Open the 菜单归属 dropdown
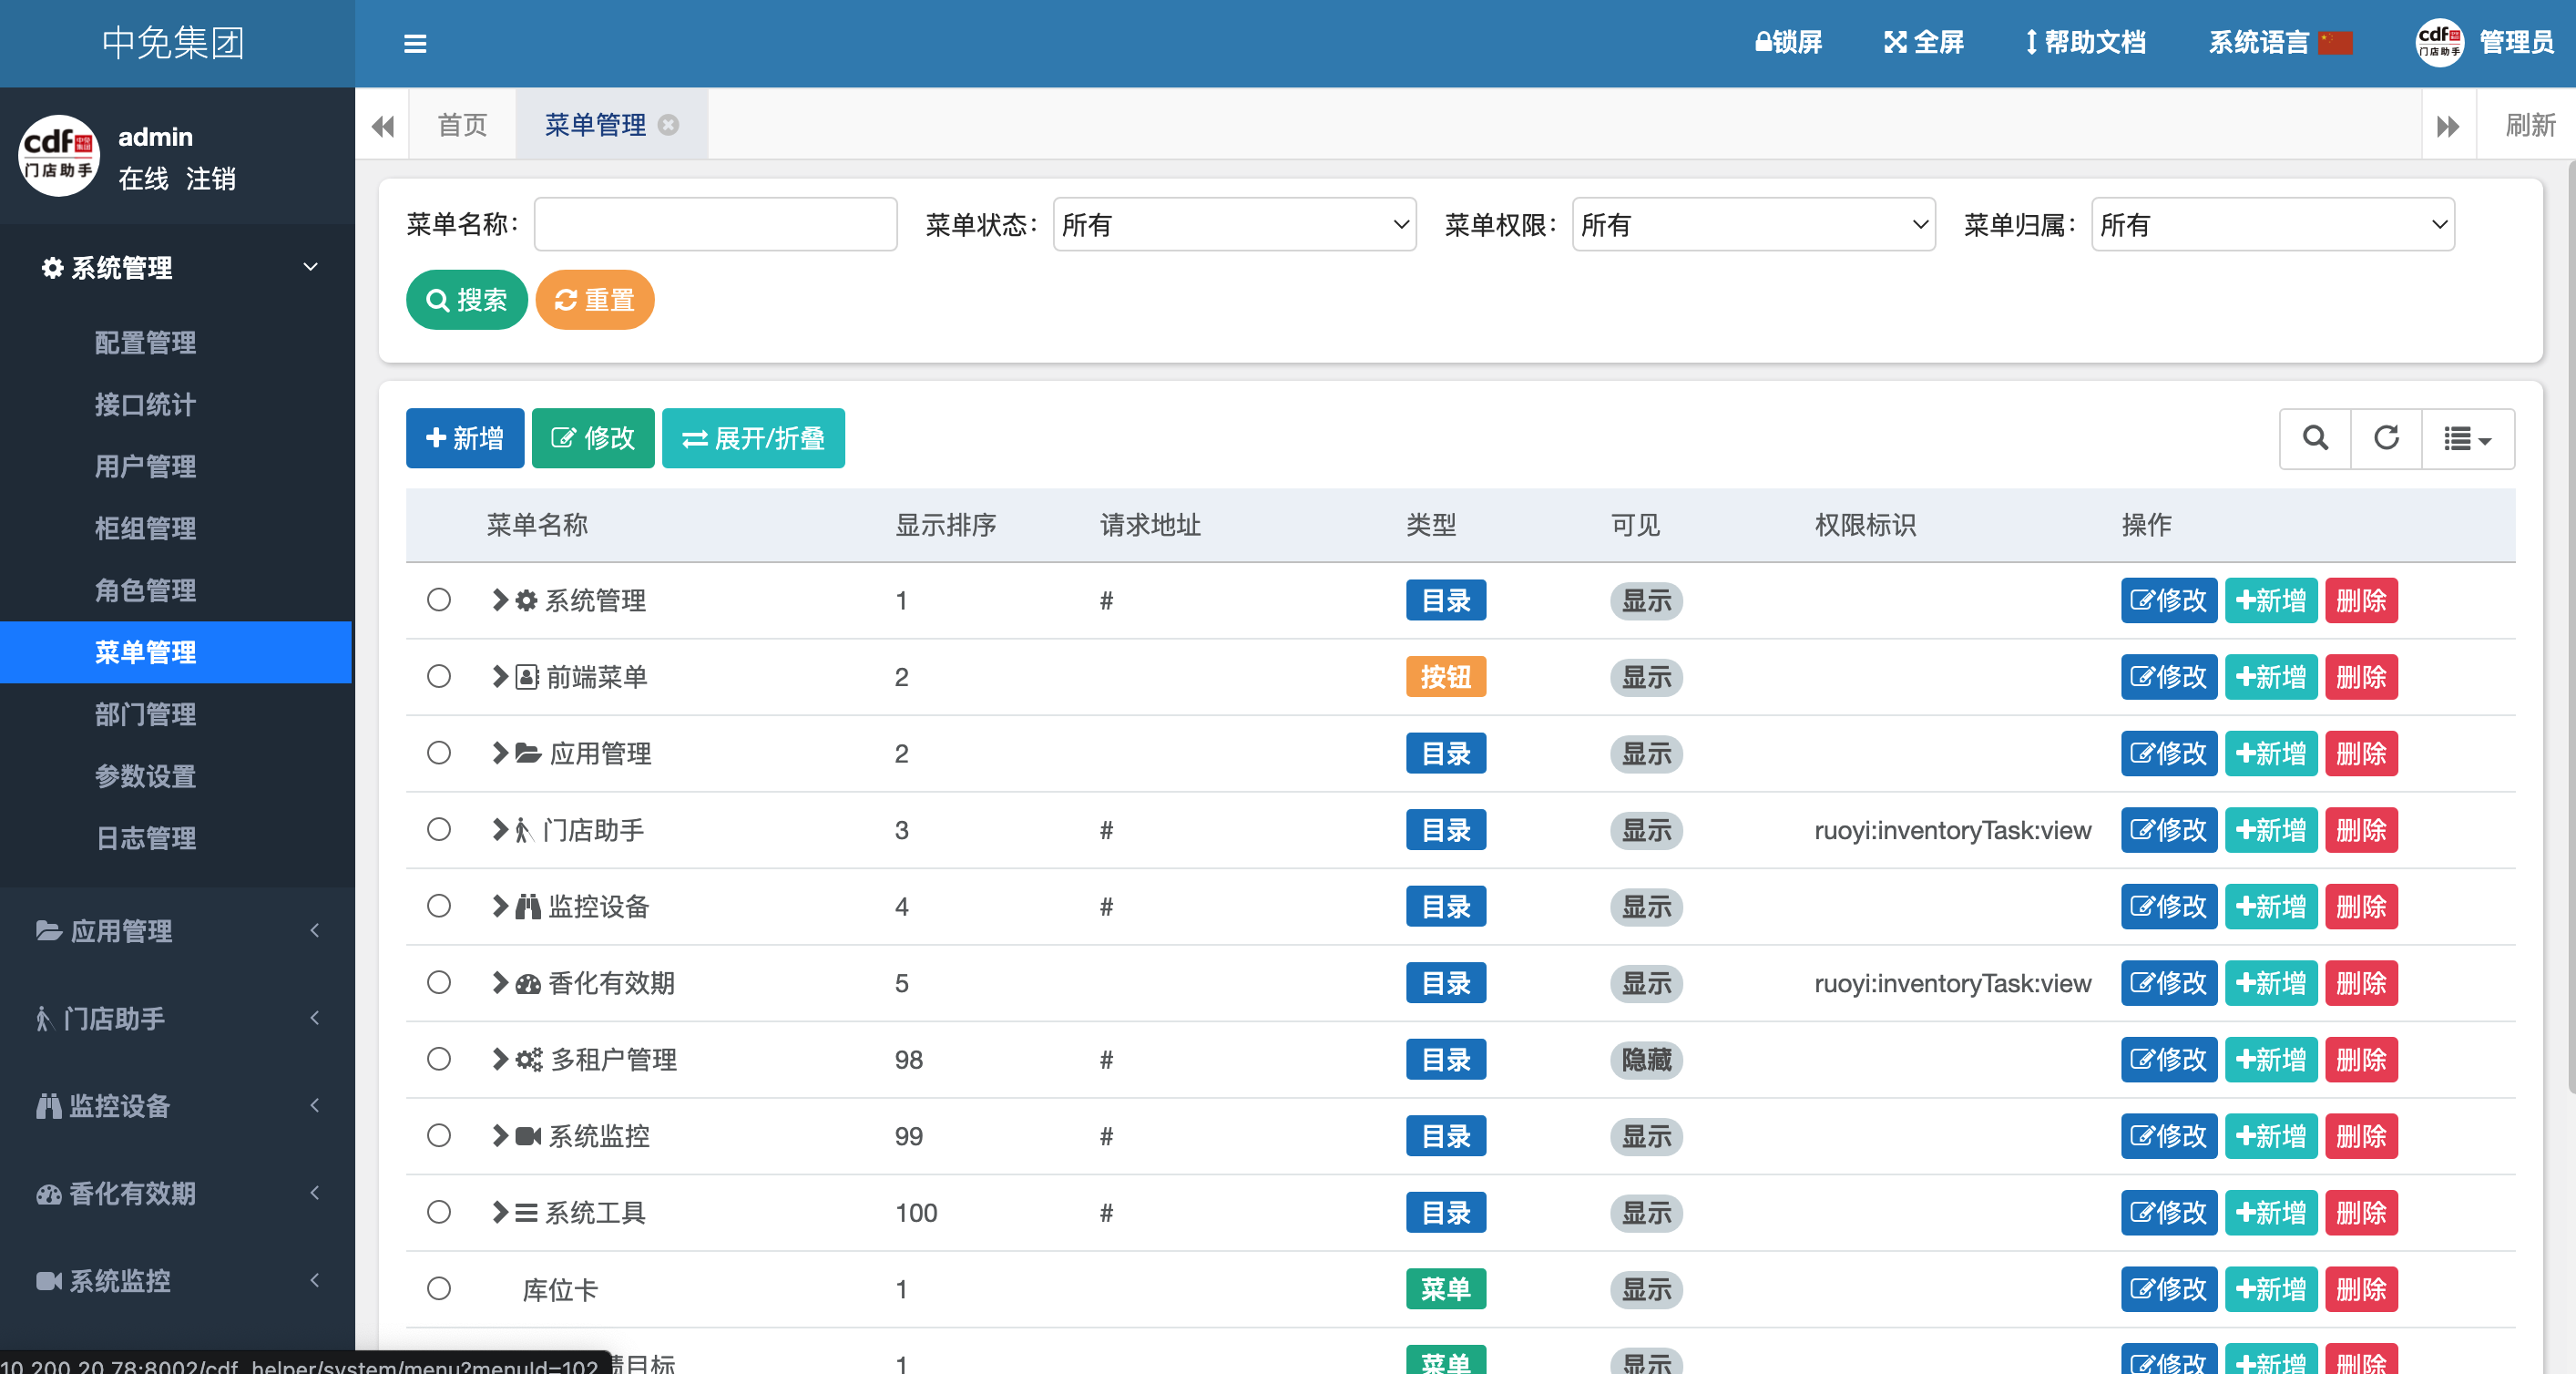Image resolution: width=2576 pixels, height=1374 pixels. pos(2272,225)
